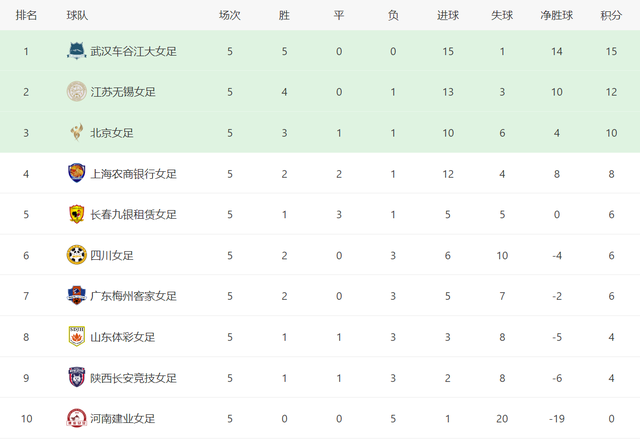Visit the 河南建业女足 team name link
The height and width of the screenshot is (444, 640).
pyautogui.click(x=122, y=419)
